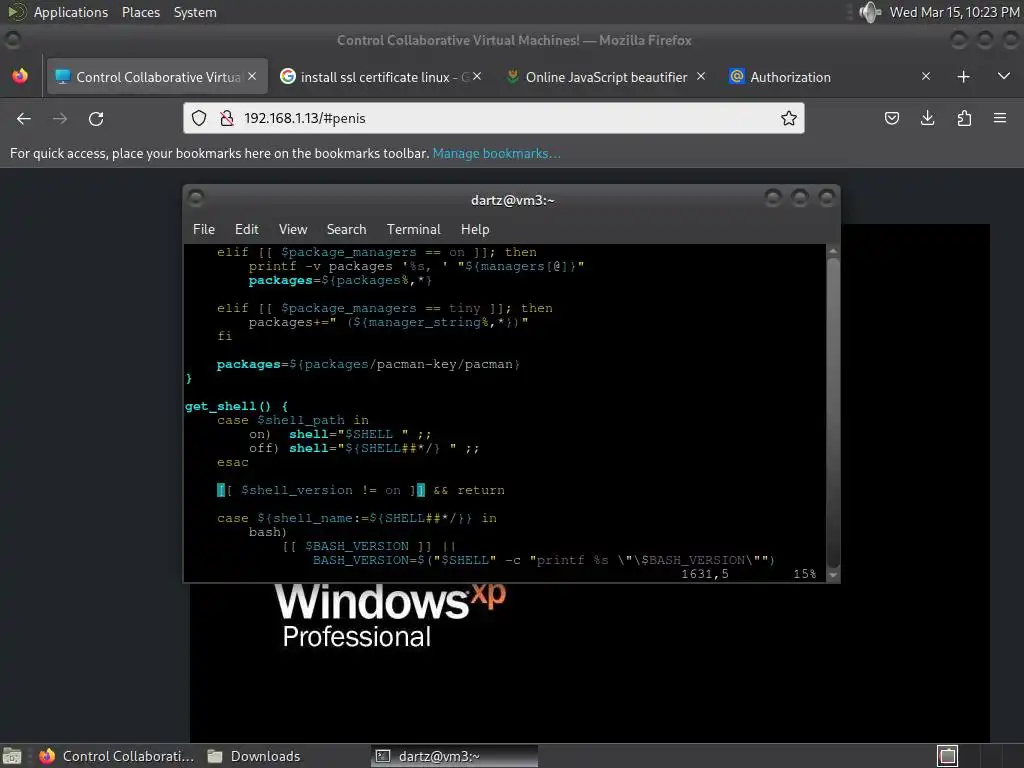This screenshot has height=768, width=1024.
Task: Close the Control Collaborative Virtual Machines tab
Action: (252, 76)
